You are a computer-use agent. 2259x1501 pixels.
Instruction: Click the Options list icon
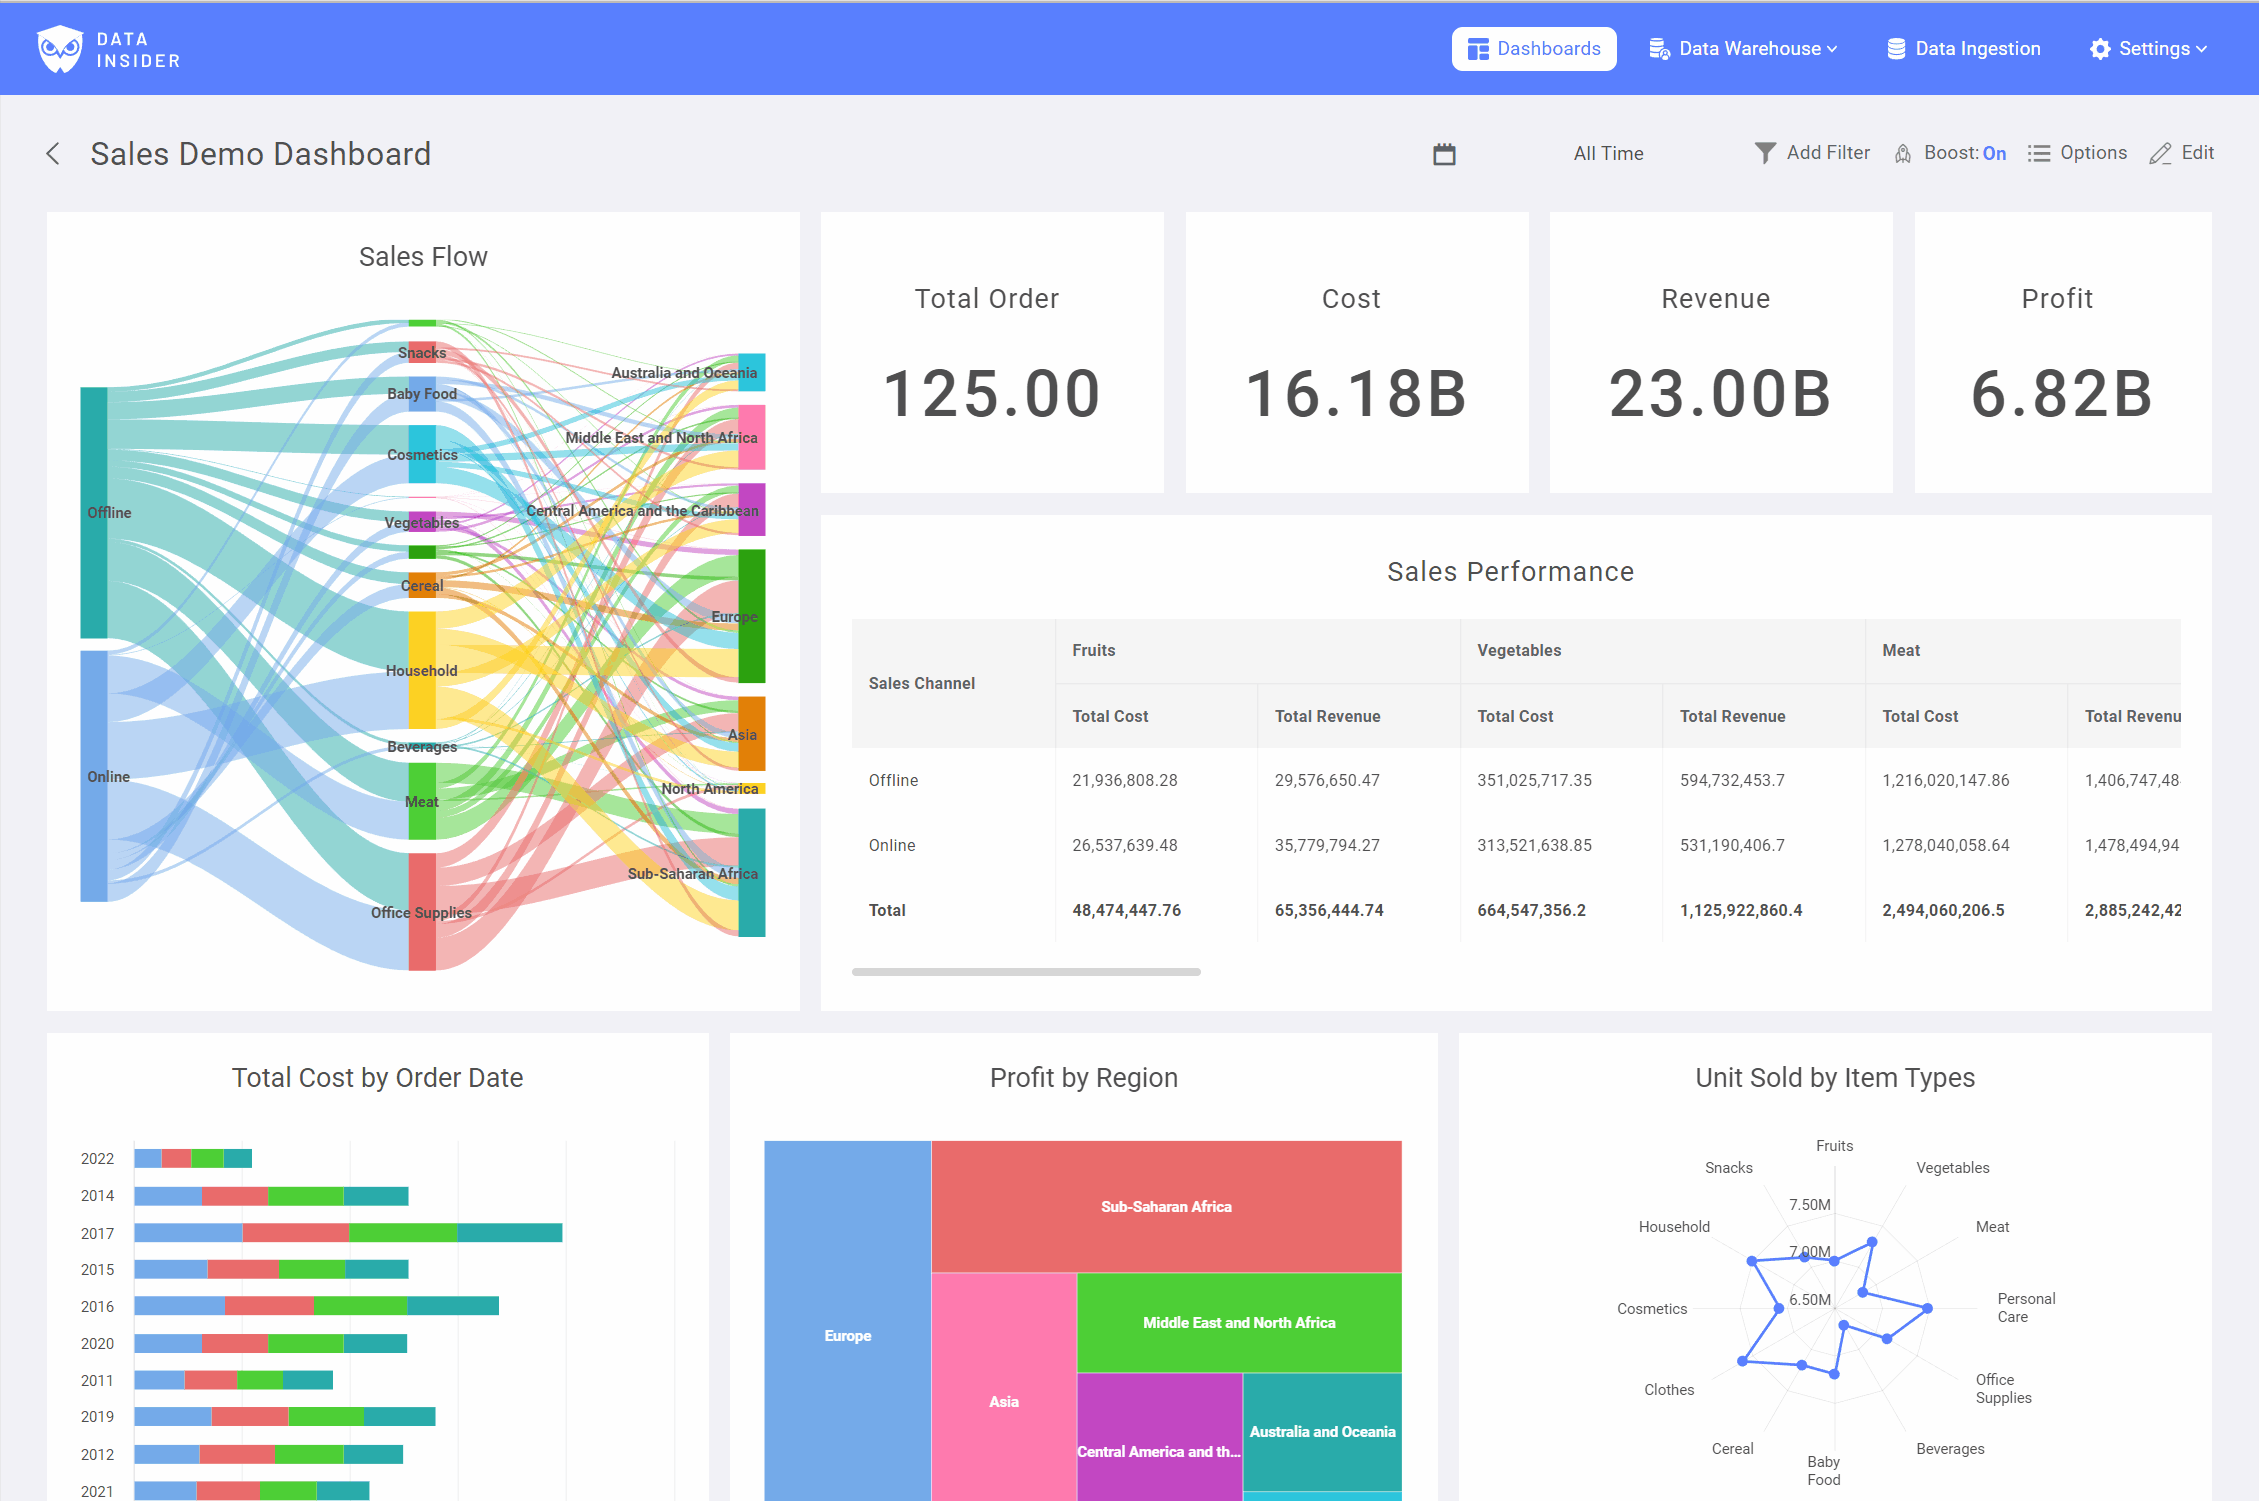click(2038, 154)
